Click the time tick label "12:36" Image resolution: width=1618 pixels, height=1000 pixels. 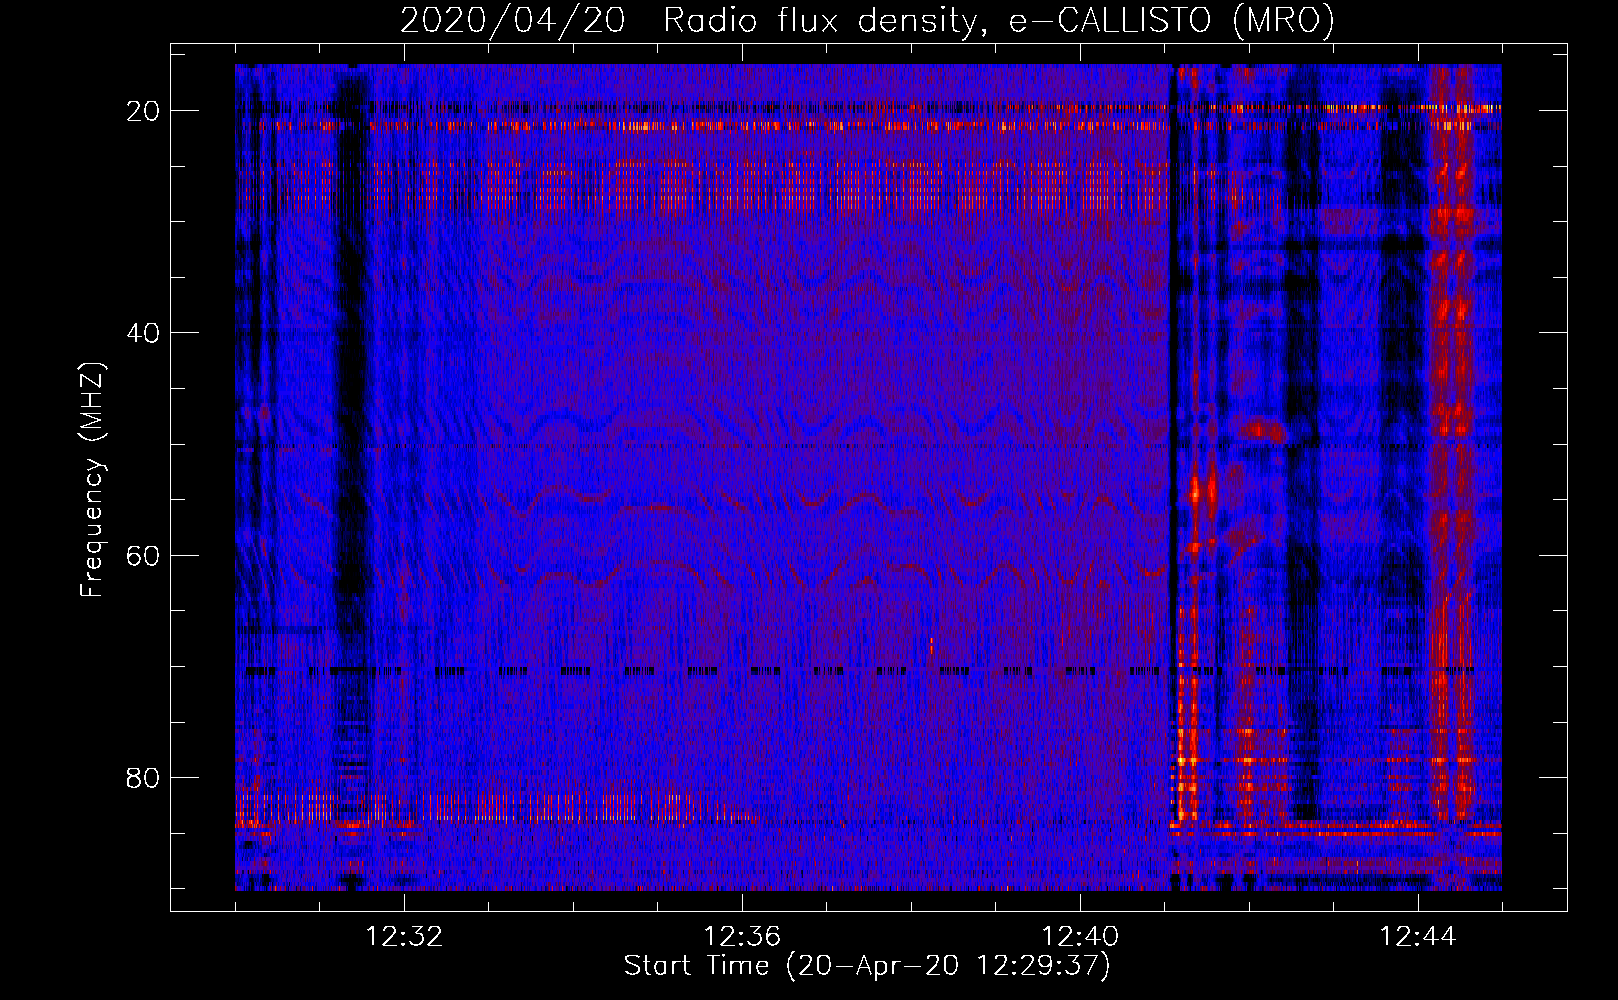pos(742,937)
